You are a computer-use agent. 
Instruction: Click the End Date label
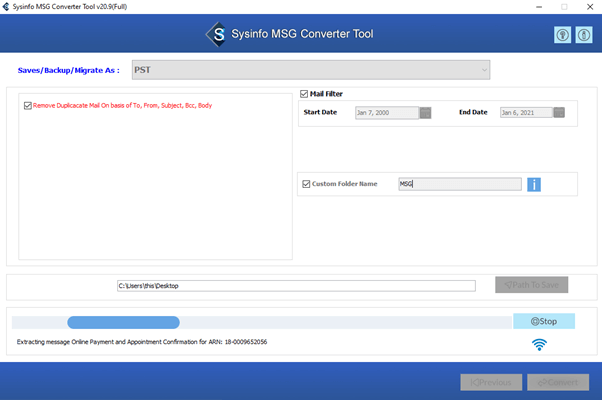click(473, 112)
